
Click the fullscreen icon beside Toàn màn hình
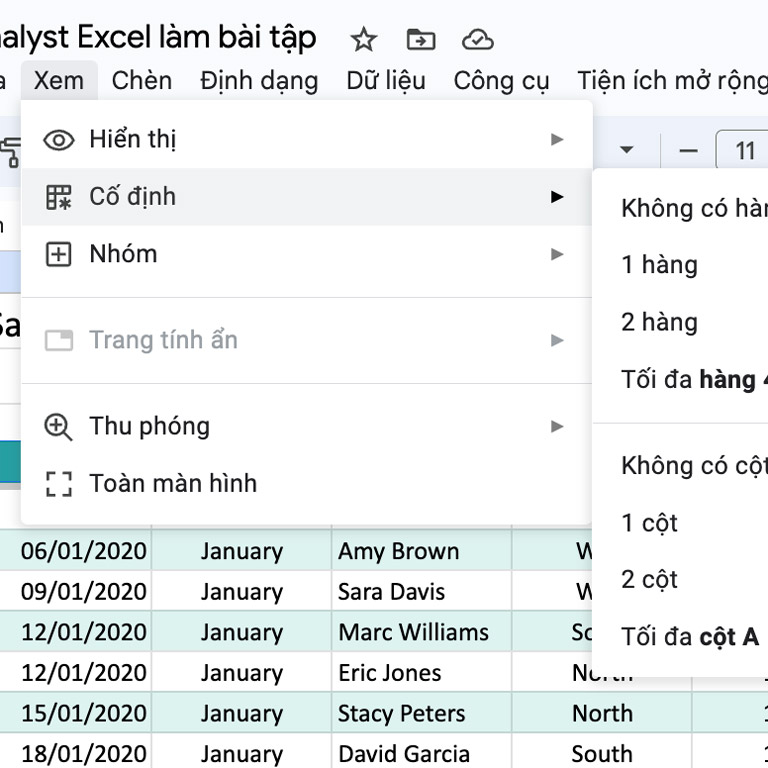coord(59,484)
